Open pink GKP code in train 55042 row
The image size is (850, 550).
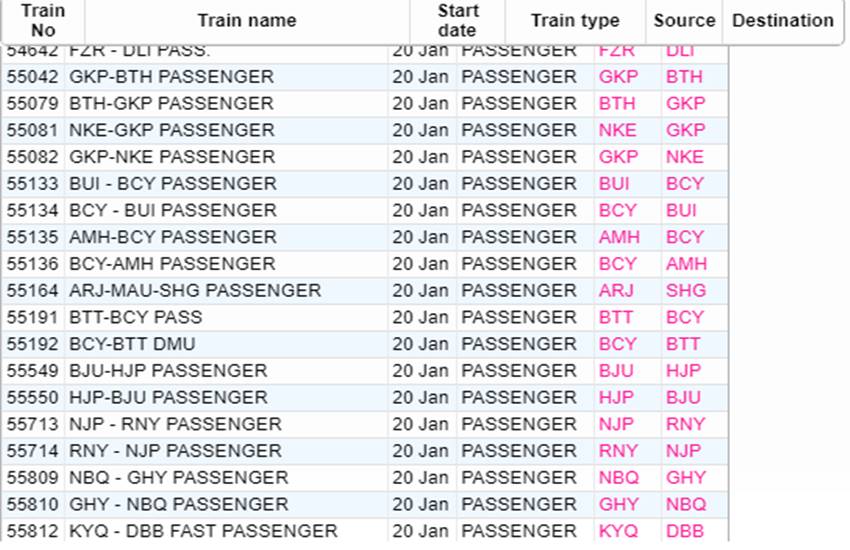[x=618, y=77]
